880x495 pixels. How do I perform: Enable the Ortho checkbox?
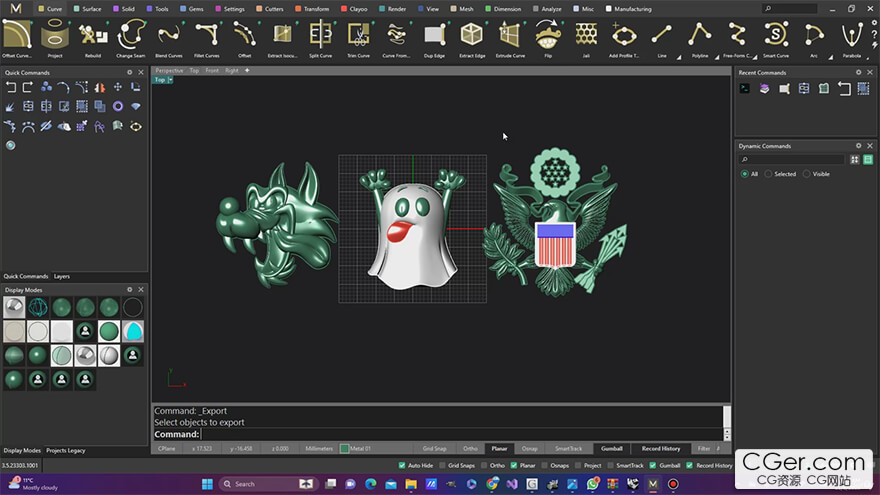[x=485, y=466]
